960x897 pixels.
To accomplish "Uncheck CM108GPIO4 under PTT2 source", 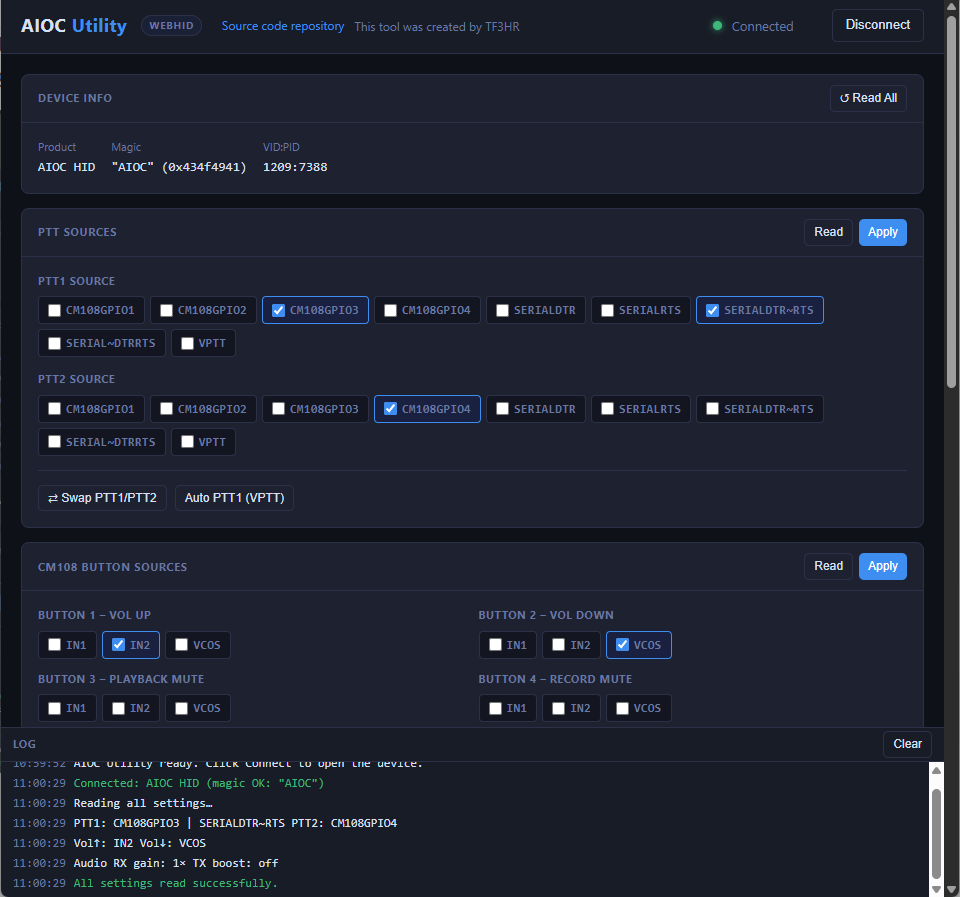I will click(391, 409).
